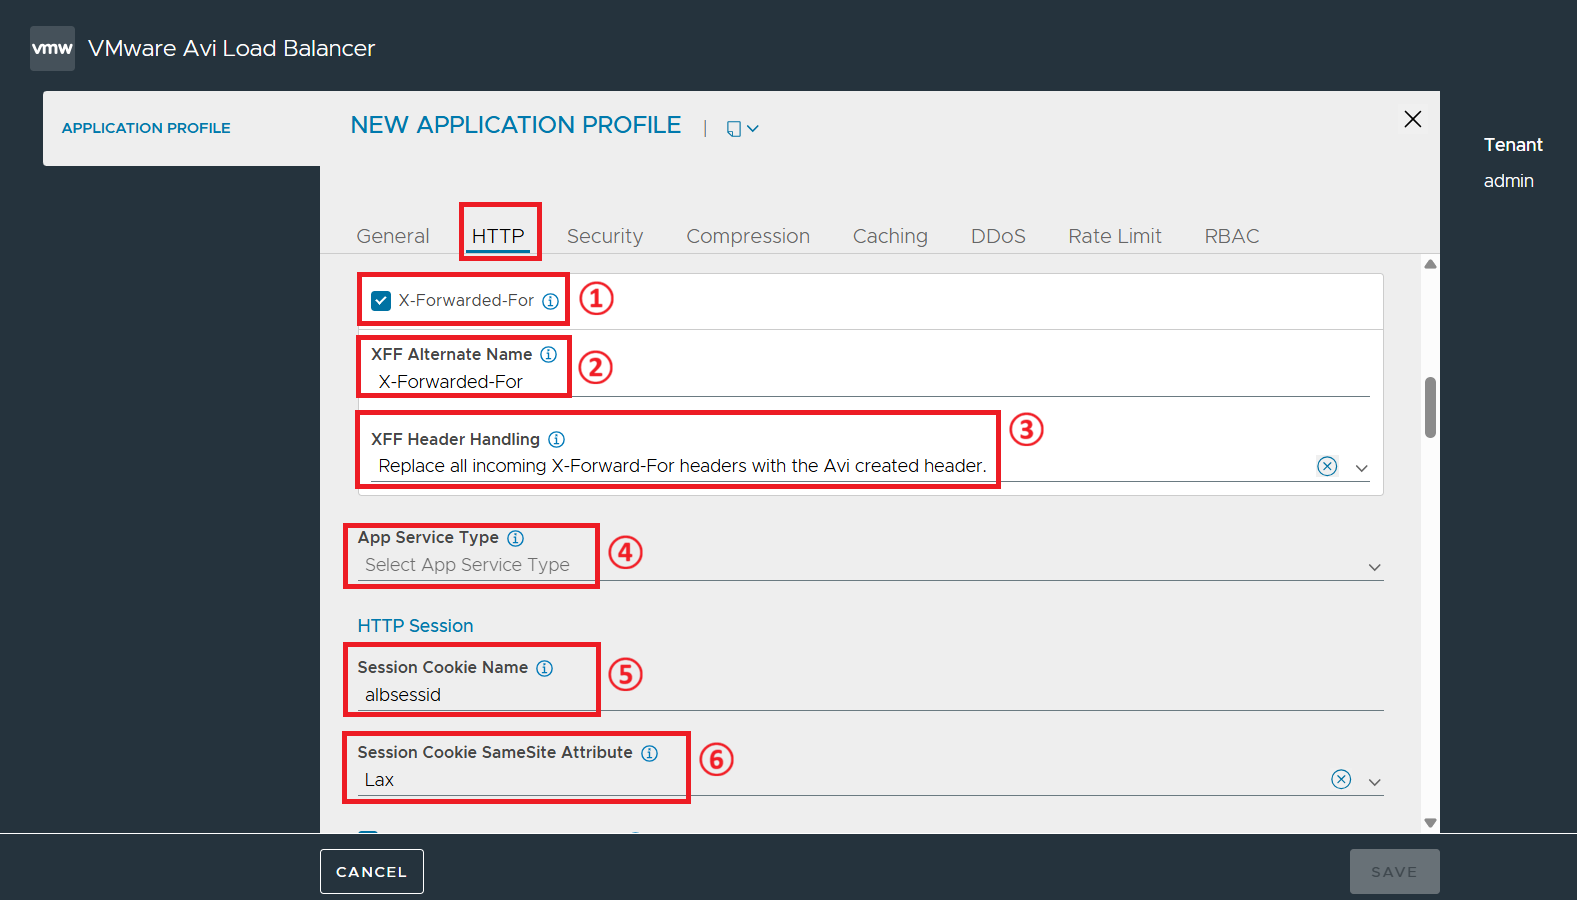Expand the Session Cookie SameSite Attribute dropdown
1577x900 pixels.
click(1375, 782)
